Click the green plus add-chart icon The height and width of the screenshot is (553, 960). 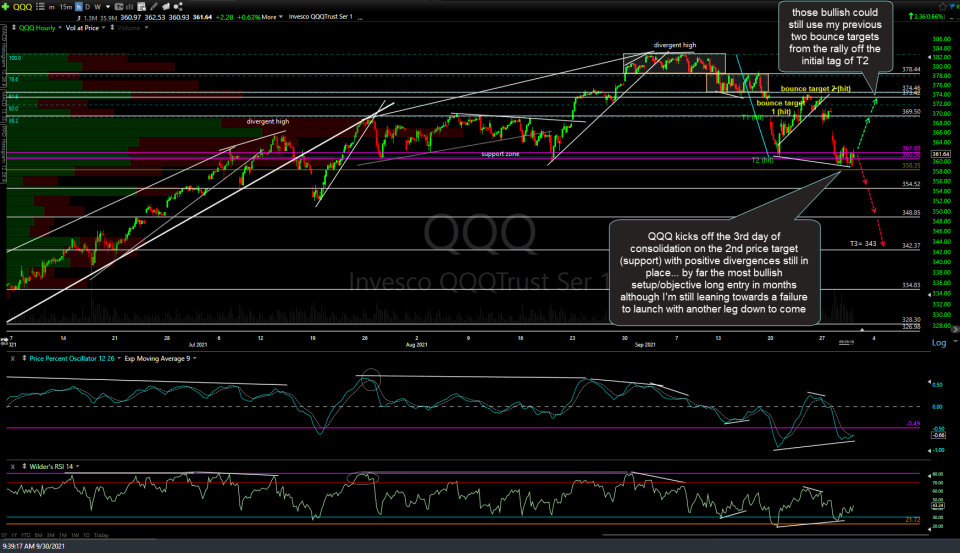point(6,7)
